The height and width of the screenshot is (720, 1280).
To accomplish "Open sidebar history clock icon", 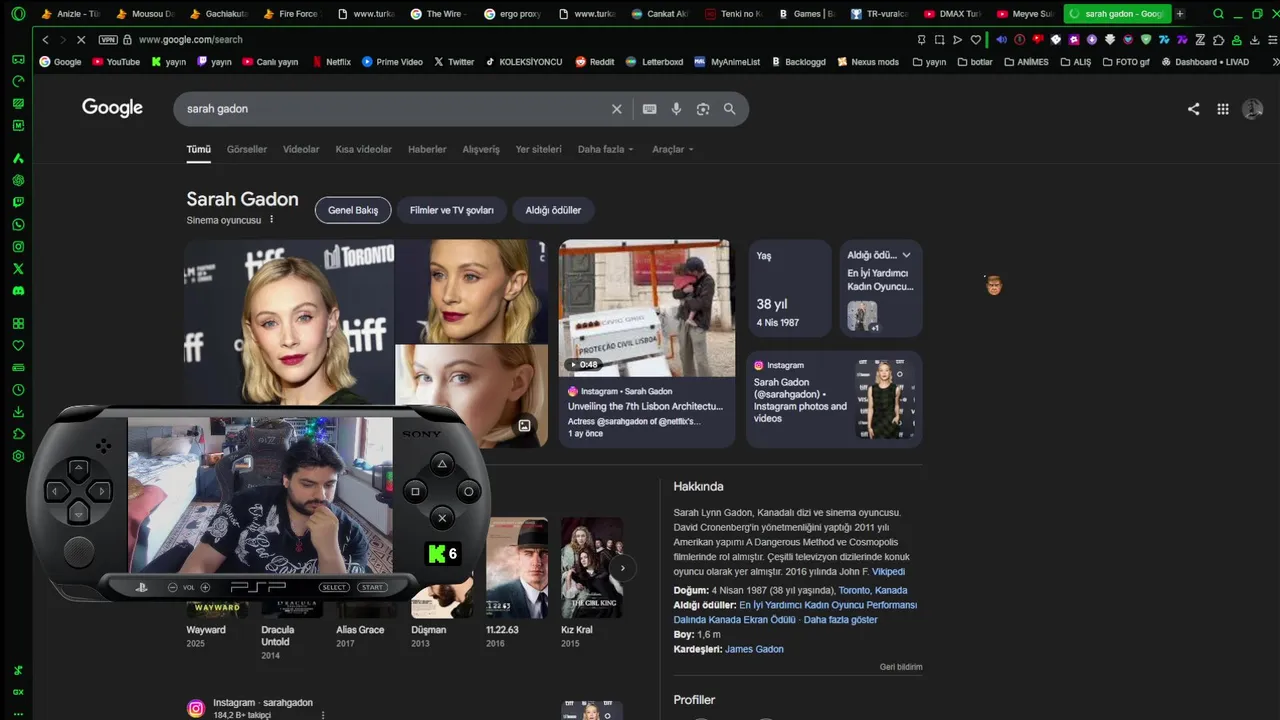I will (x=18, y=390).
